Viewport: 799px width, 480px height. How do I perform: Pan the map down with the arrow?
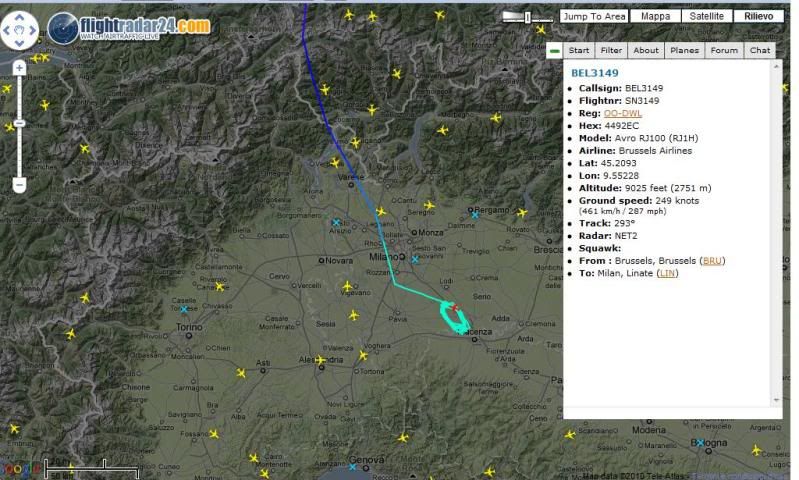19,43
